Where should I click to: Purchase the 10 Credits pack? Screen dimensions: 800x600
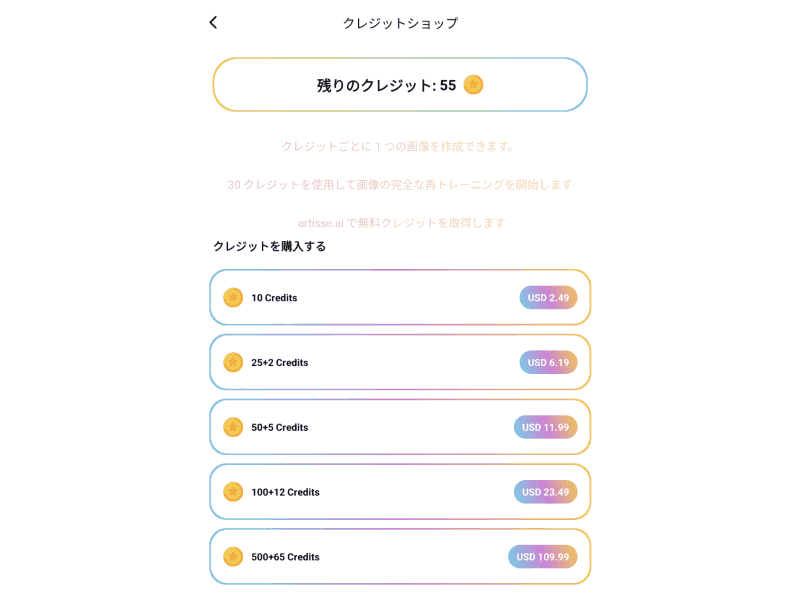pyautogui.click(x=400, y=297)
